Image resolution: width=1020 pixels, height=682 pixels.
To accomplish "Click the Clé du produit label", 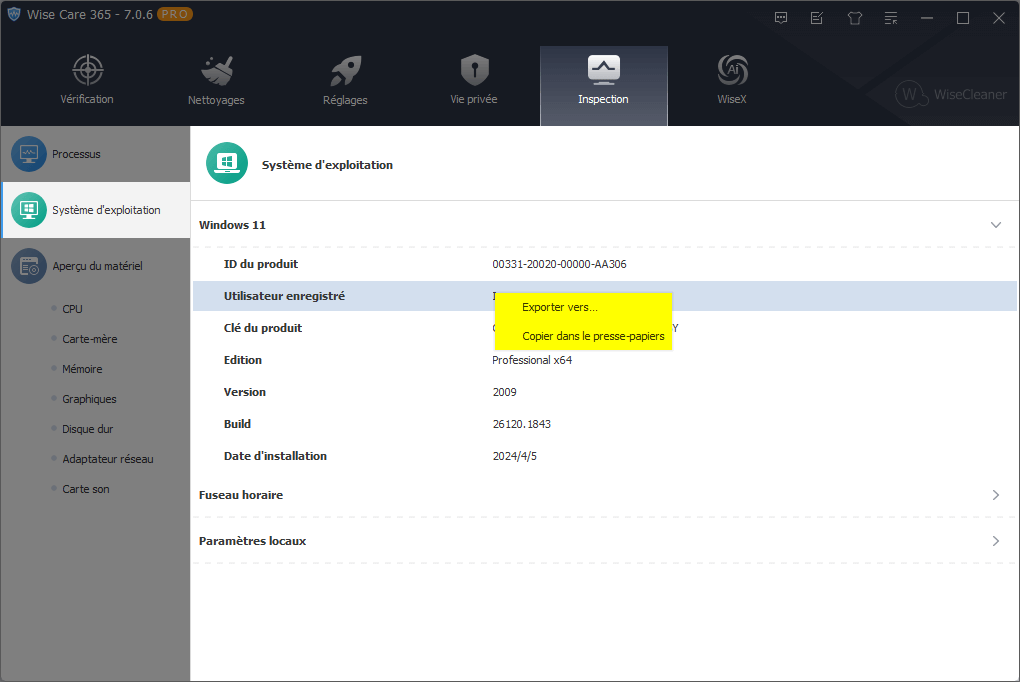I will (263, 328).
